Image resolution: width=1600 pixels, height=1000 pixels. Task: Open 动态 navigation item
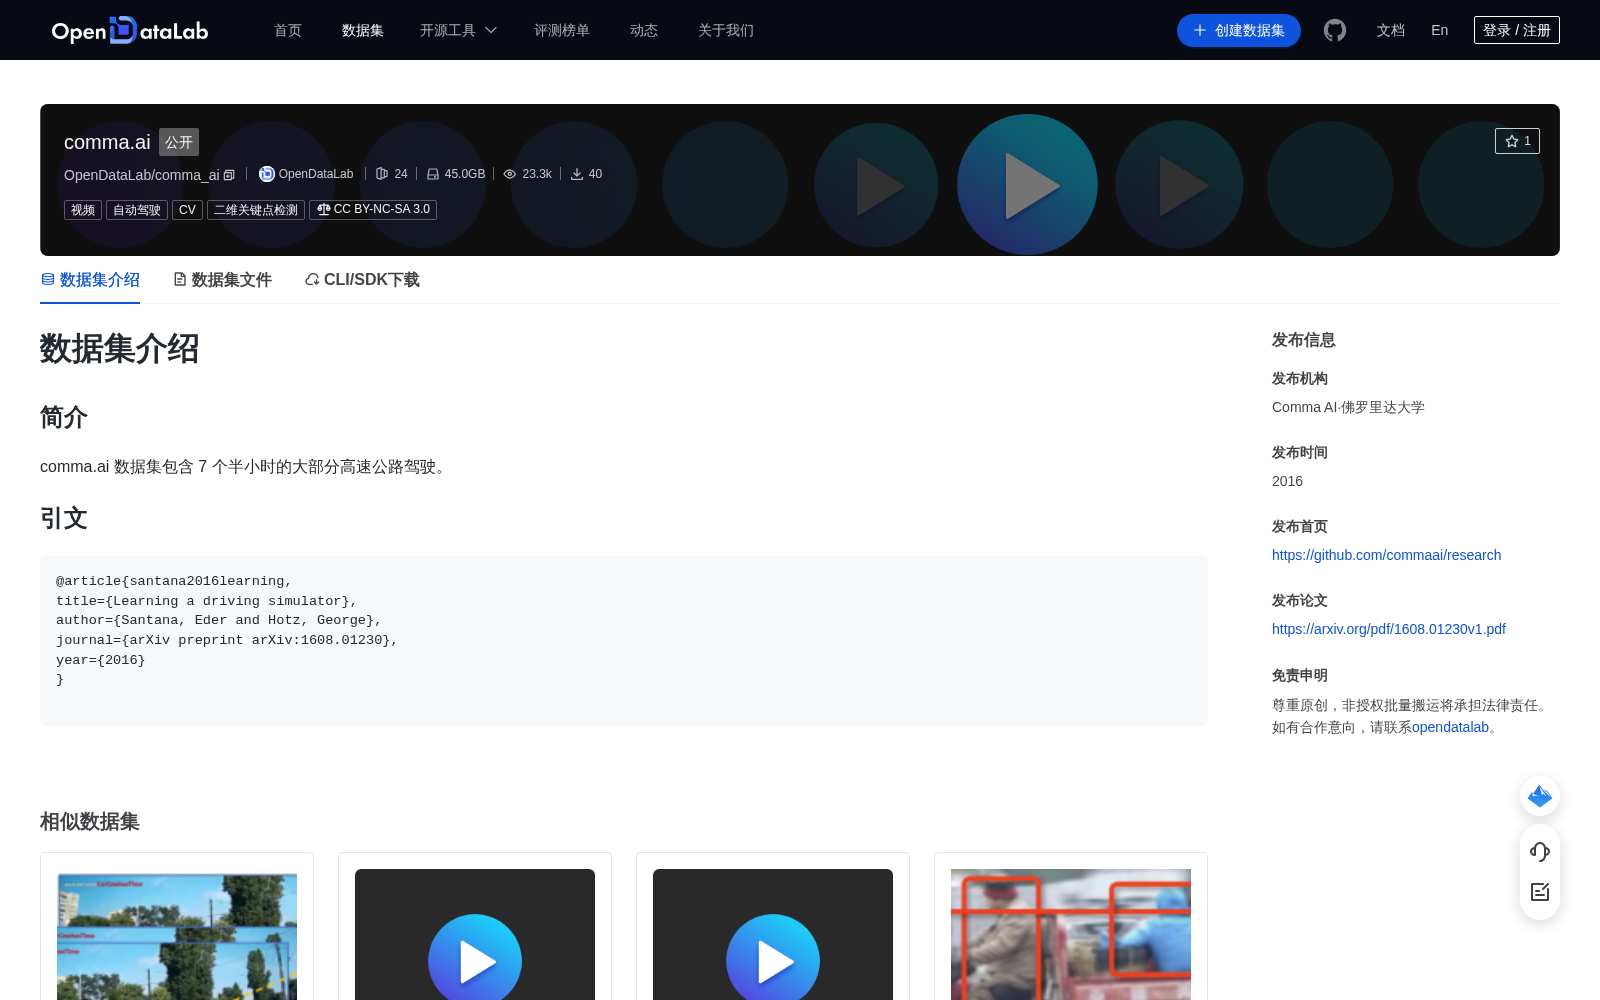(x=644, y=31)
